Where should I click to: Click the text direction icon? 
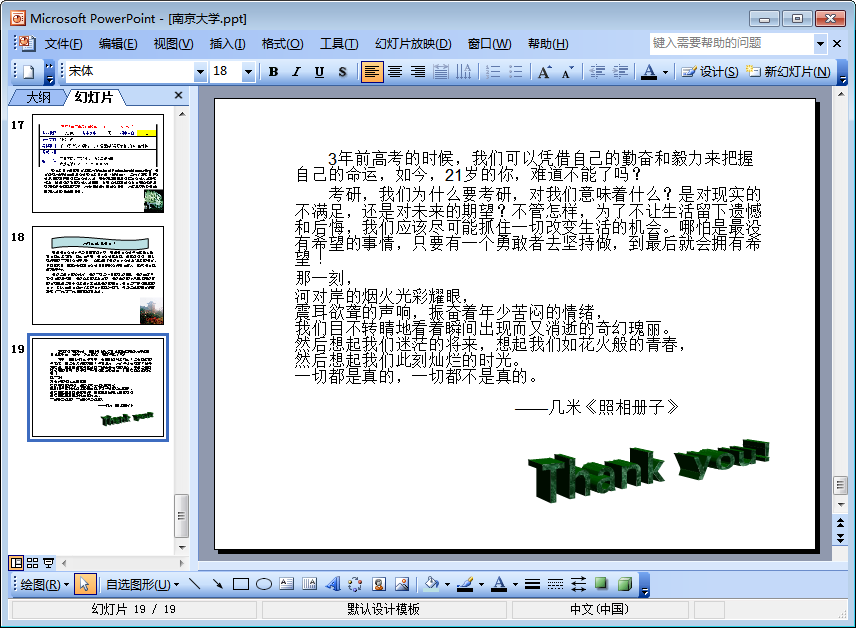pos(463,72)
